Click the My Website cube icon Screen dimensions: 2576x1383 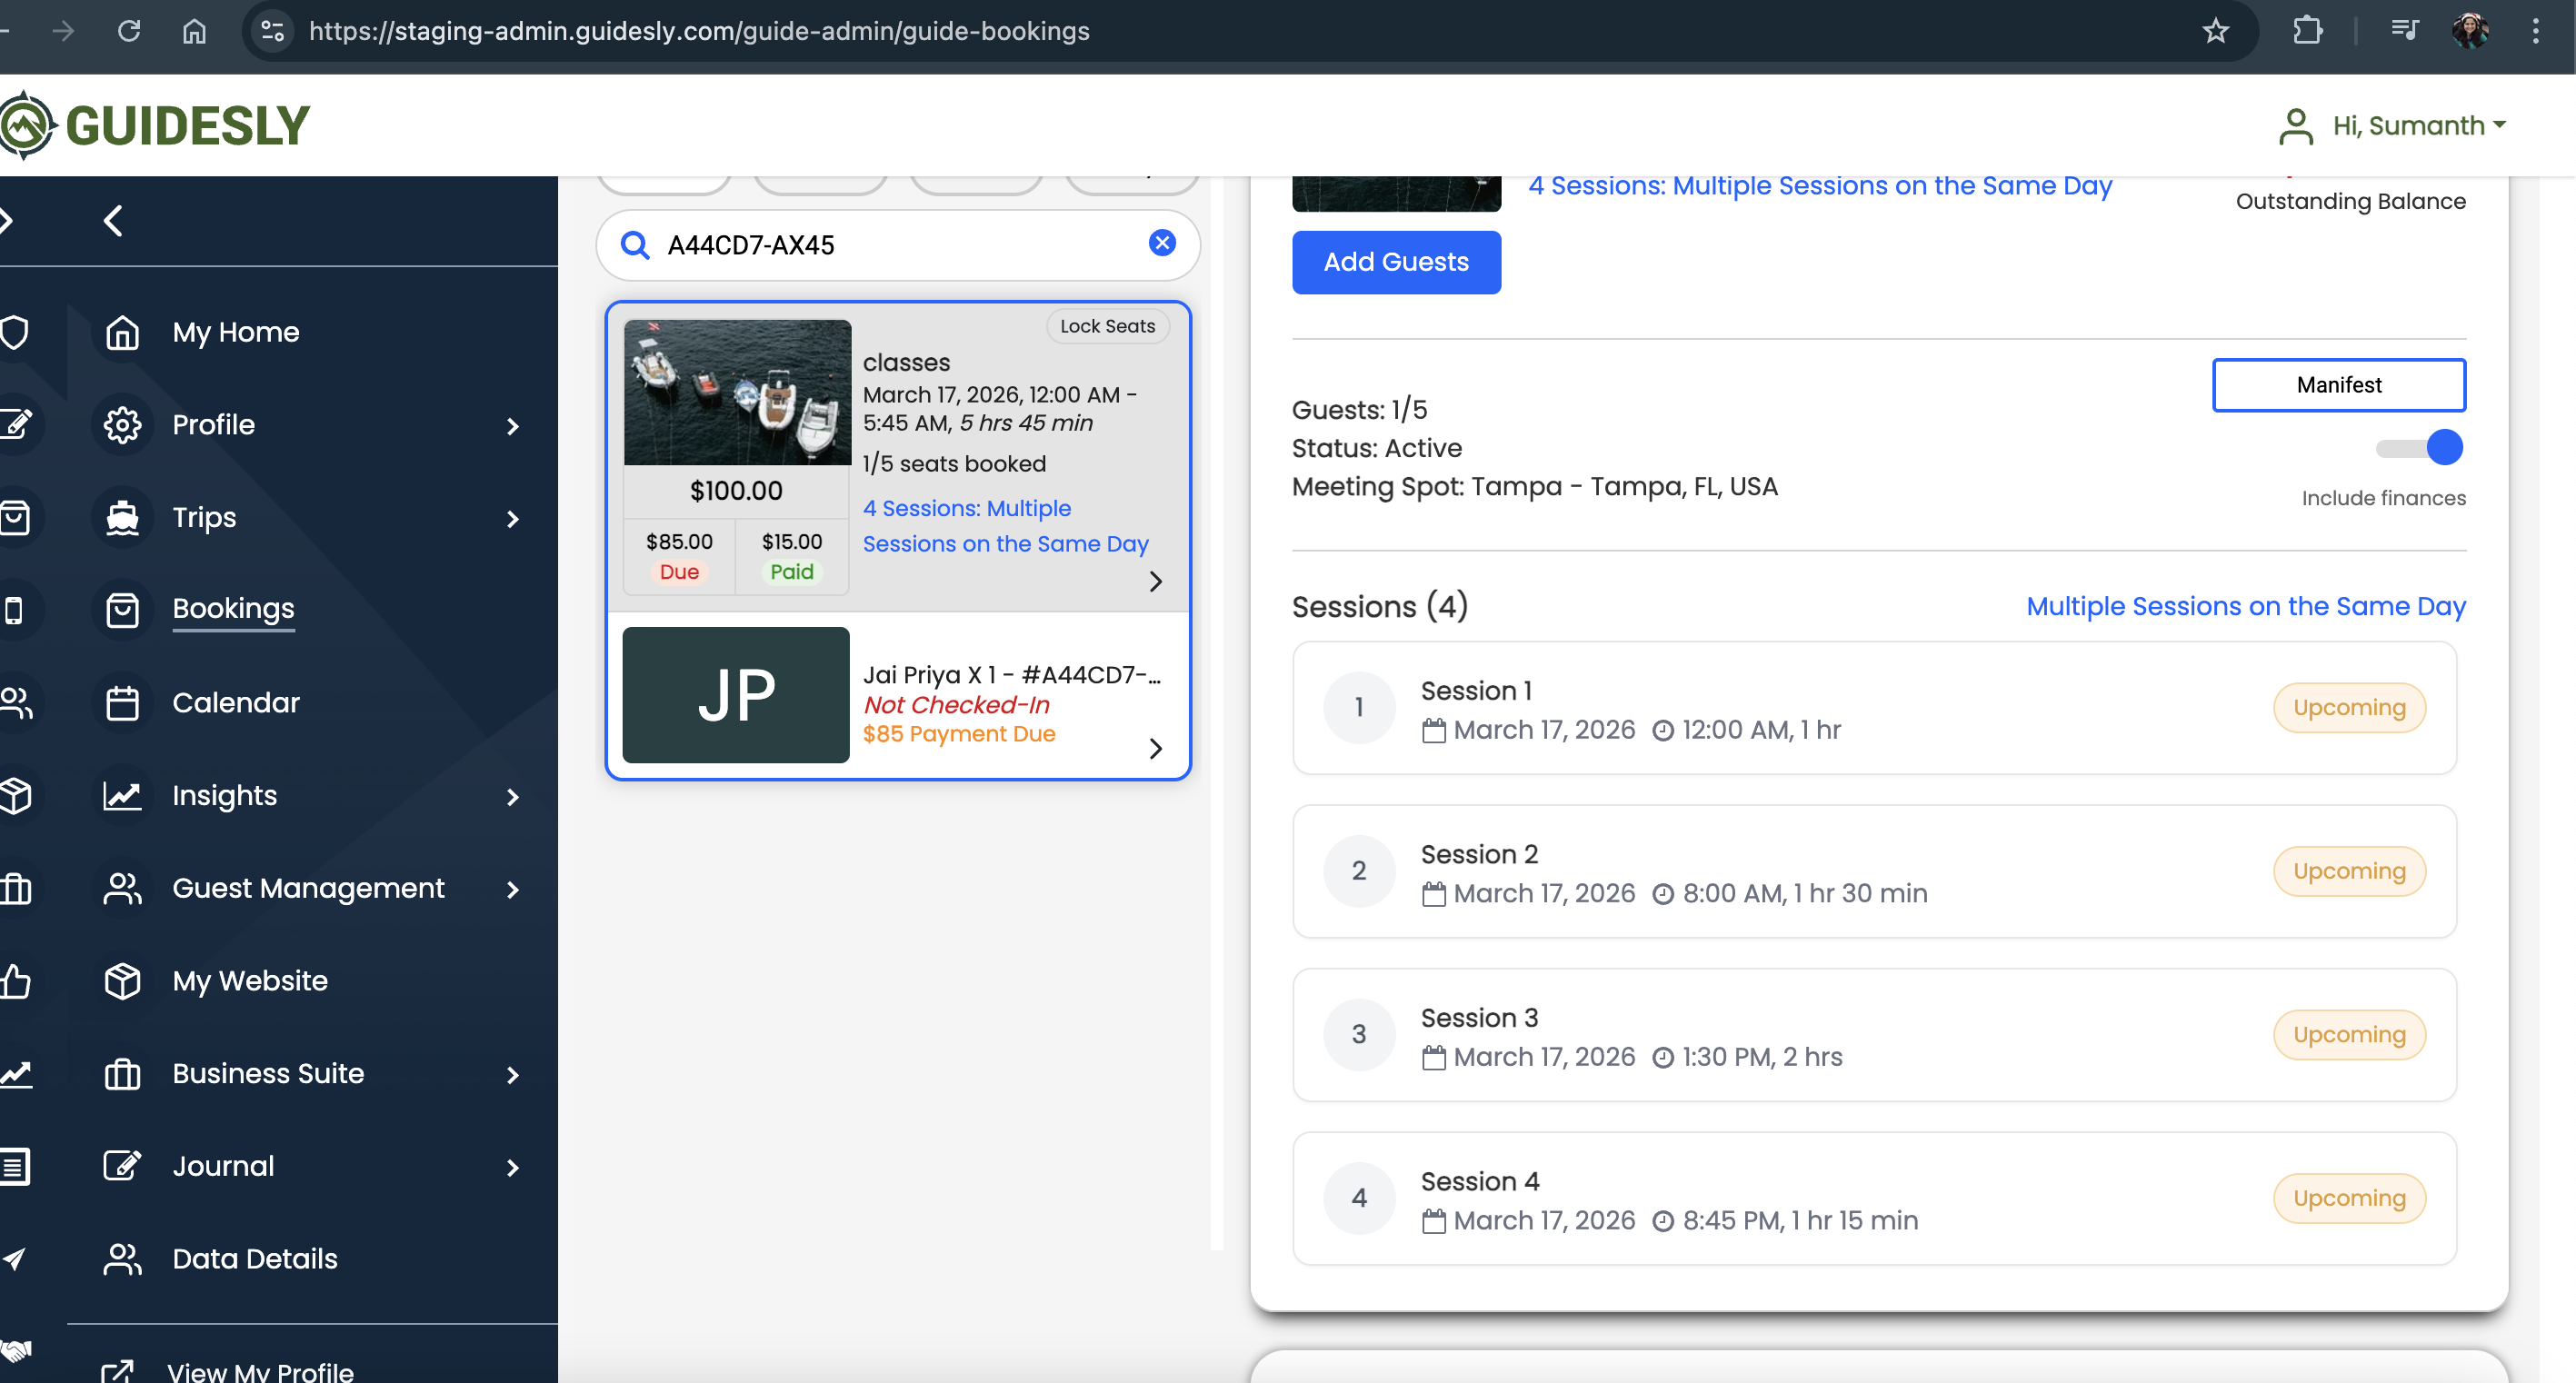122,981
